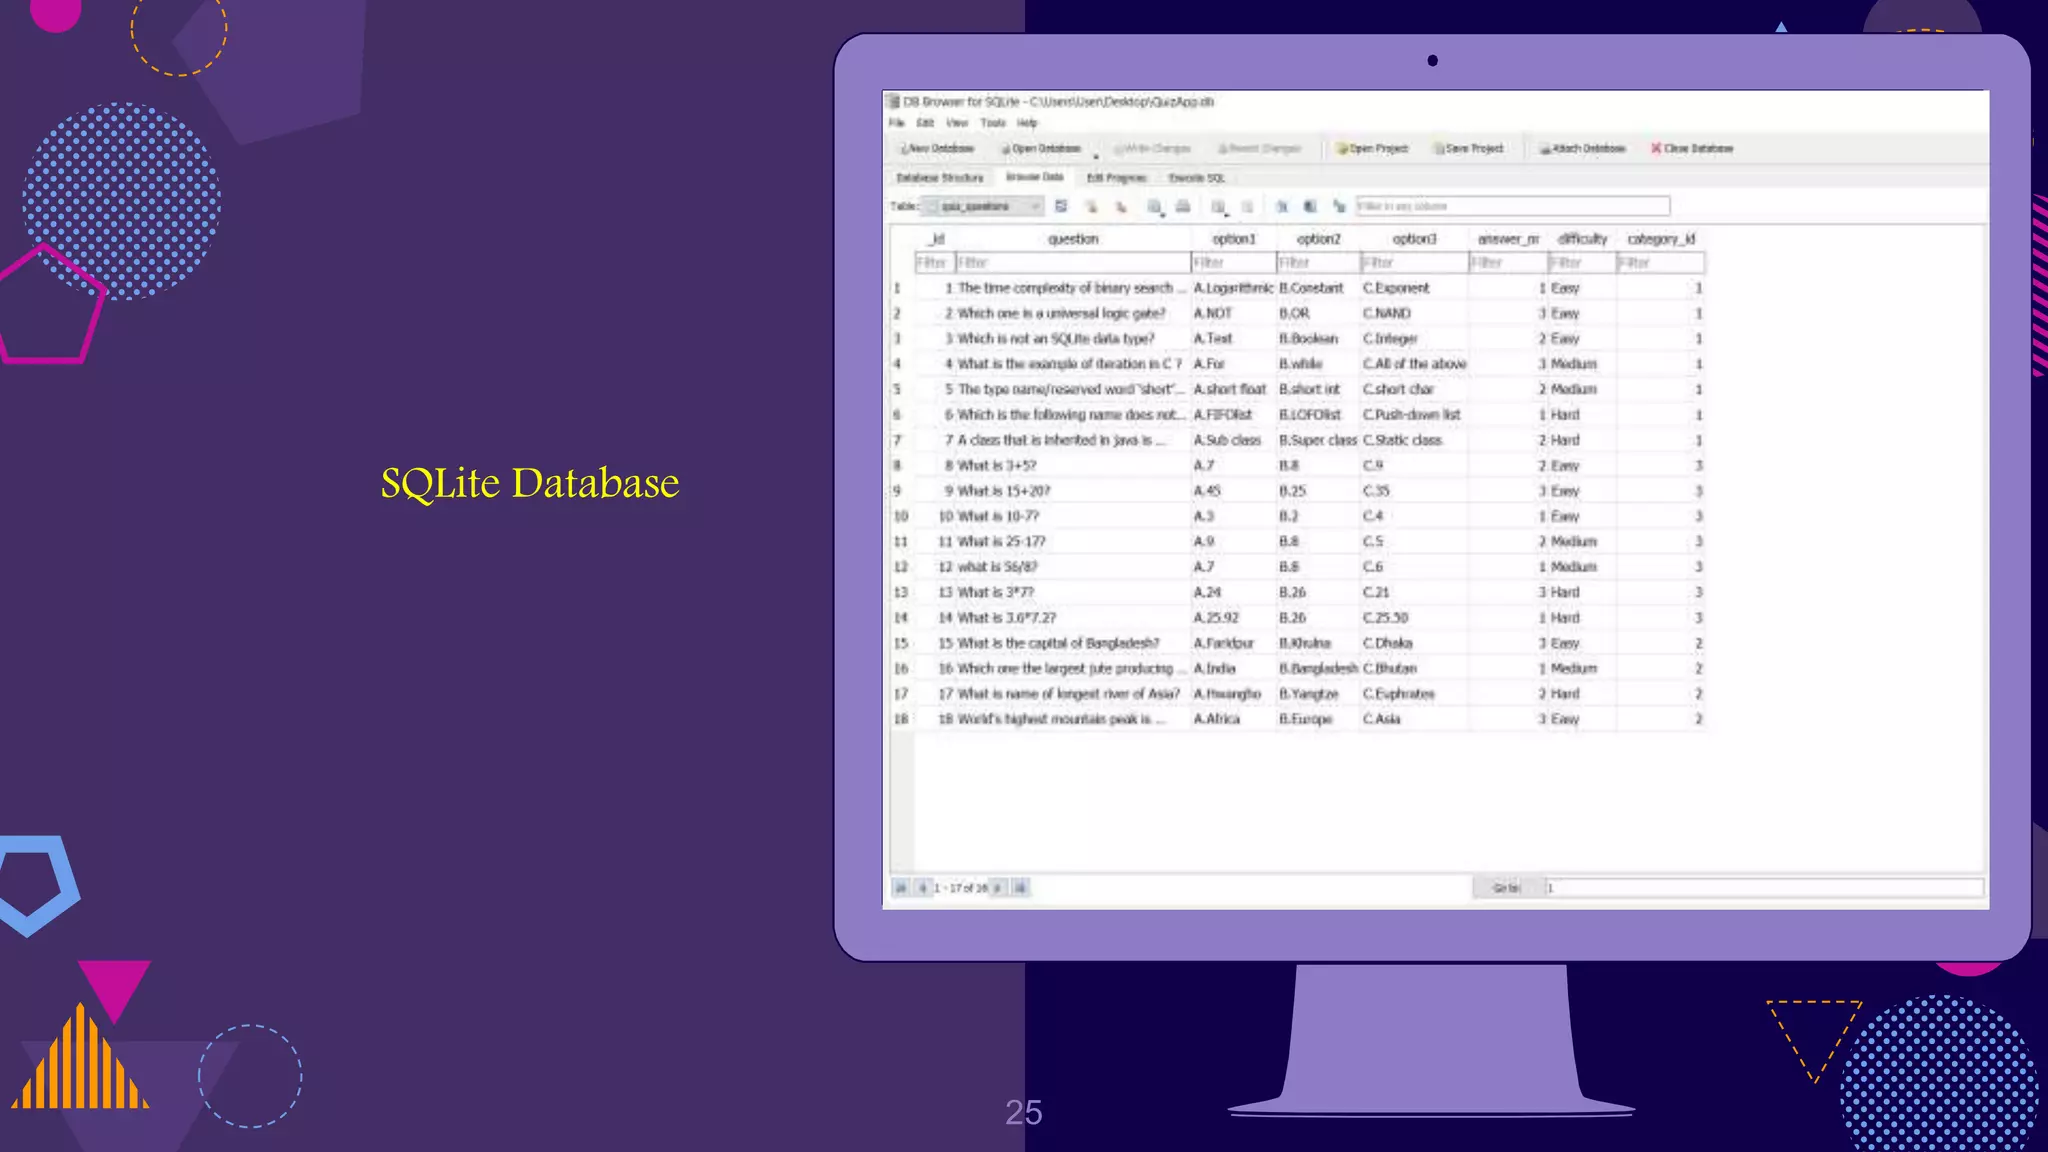Image resolution: width=2048 pixels, height=1152 pixels.
Task: Click the _id column header
Action: [x=935, y=239]
